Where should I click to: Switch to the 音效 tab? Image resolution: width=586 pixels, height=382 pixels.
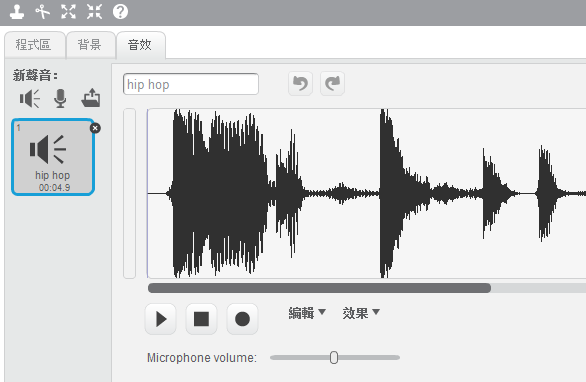tap(141, 45)
